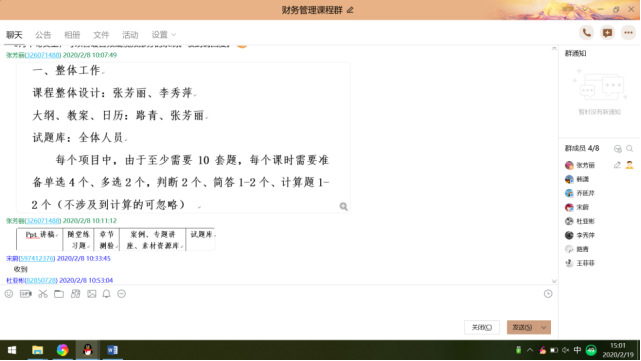Click the 关闭(C) button
The width and height of the screenshot is (641, 361).
point(482,327)
